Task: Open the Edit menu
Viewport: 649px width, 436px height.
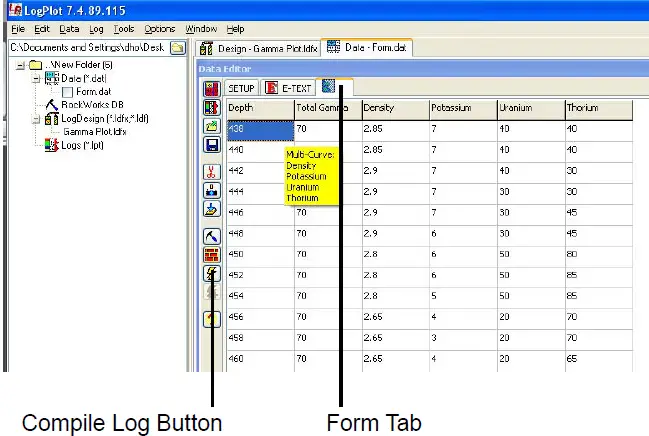Action: 42,29
